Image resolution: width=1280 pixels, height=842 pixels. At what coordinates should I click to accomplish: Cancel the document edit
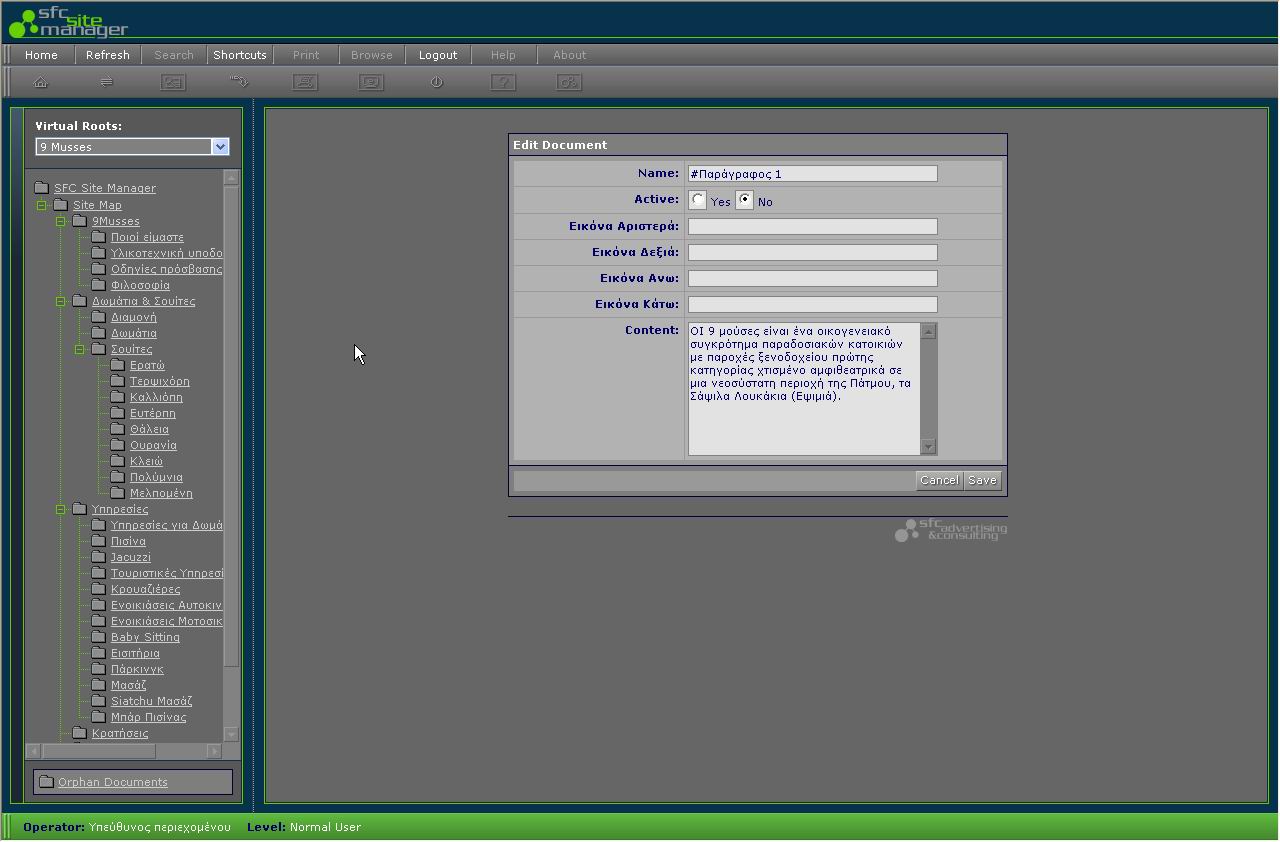click(938, 480)
